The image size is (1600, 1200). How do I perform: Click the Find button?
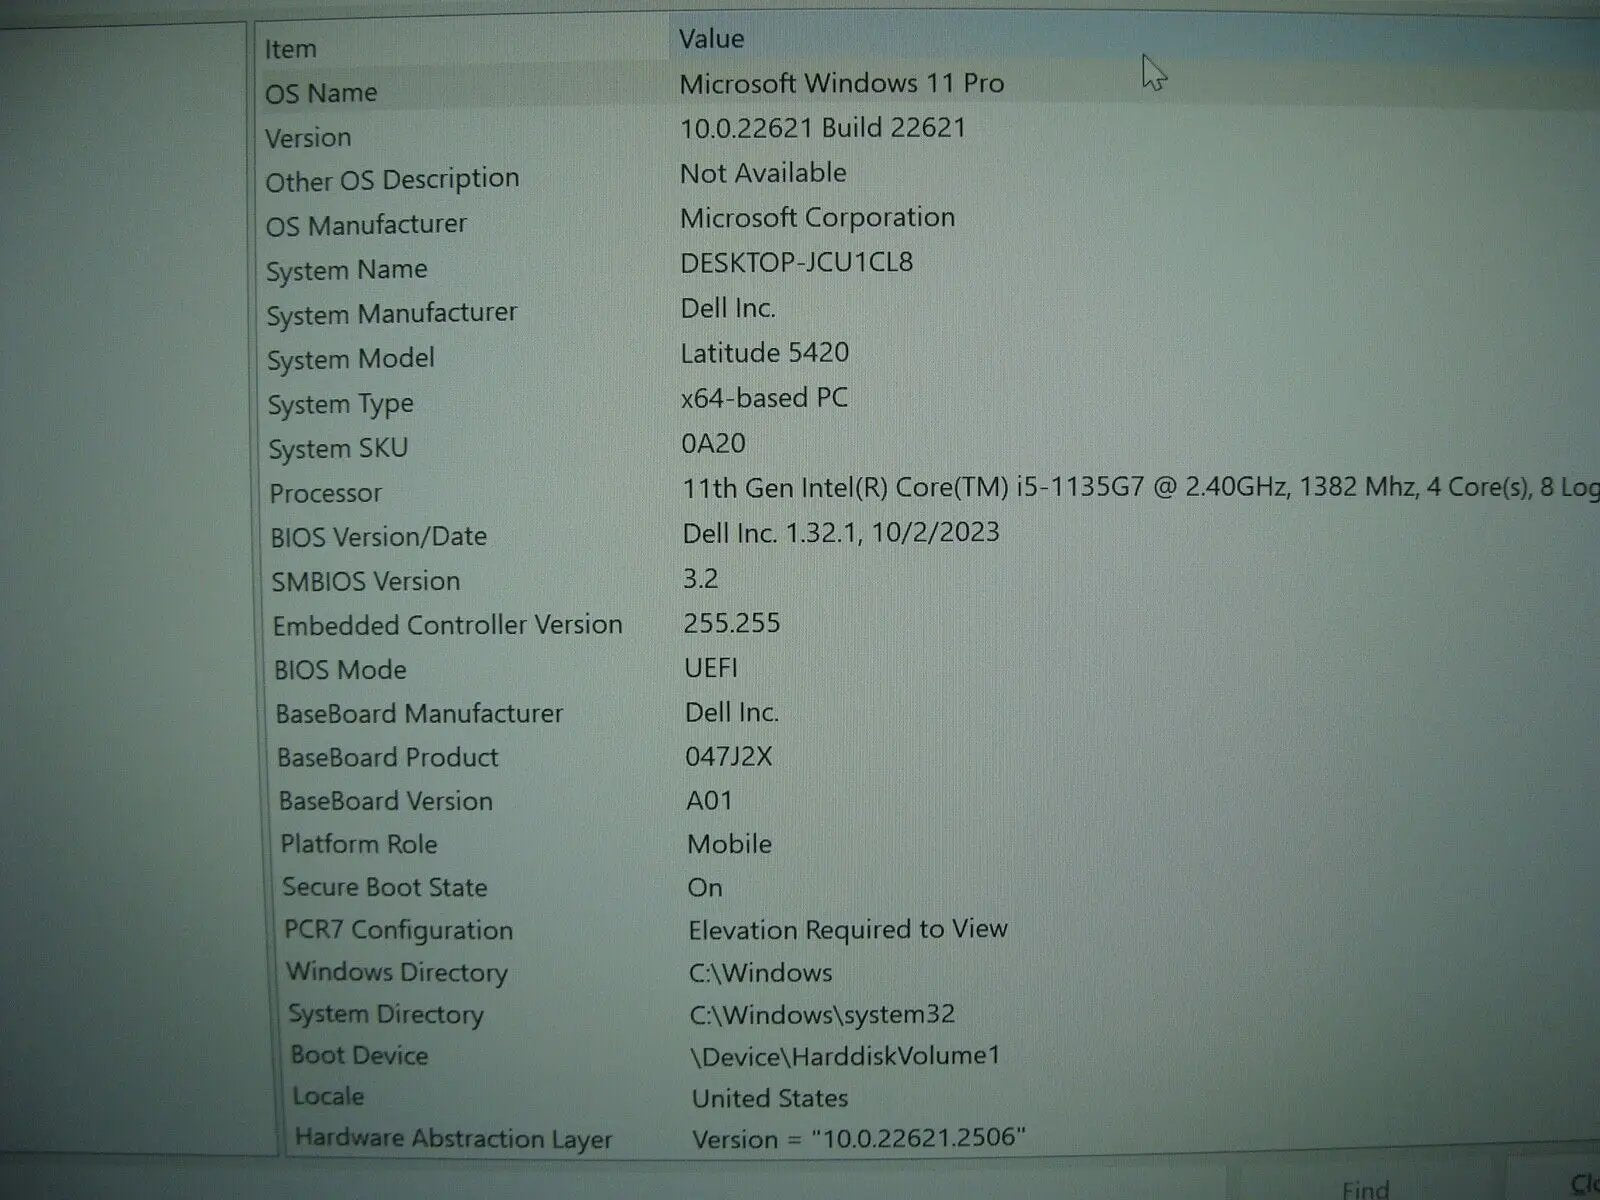[x=1365, y=1187]
